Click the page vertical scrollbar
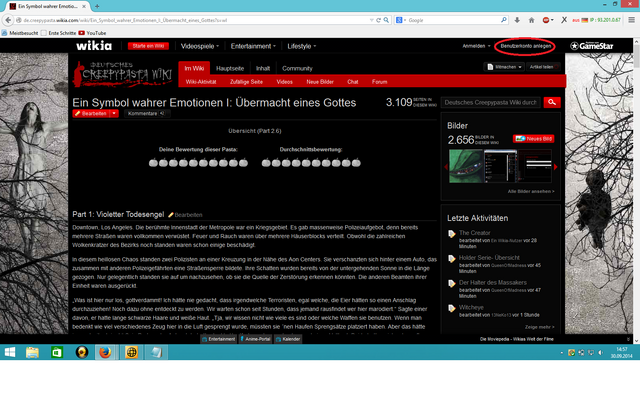640x405 pixels. [636, 192]
